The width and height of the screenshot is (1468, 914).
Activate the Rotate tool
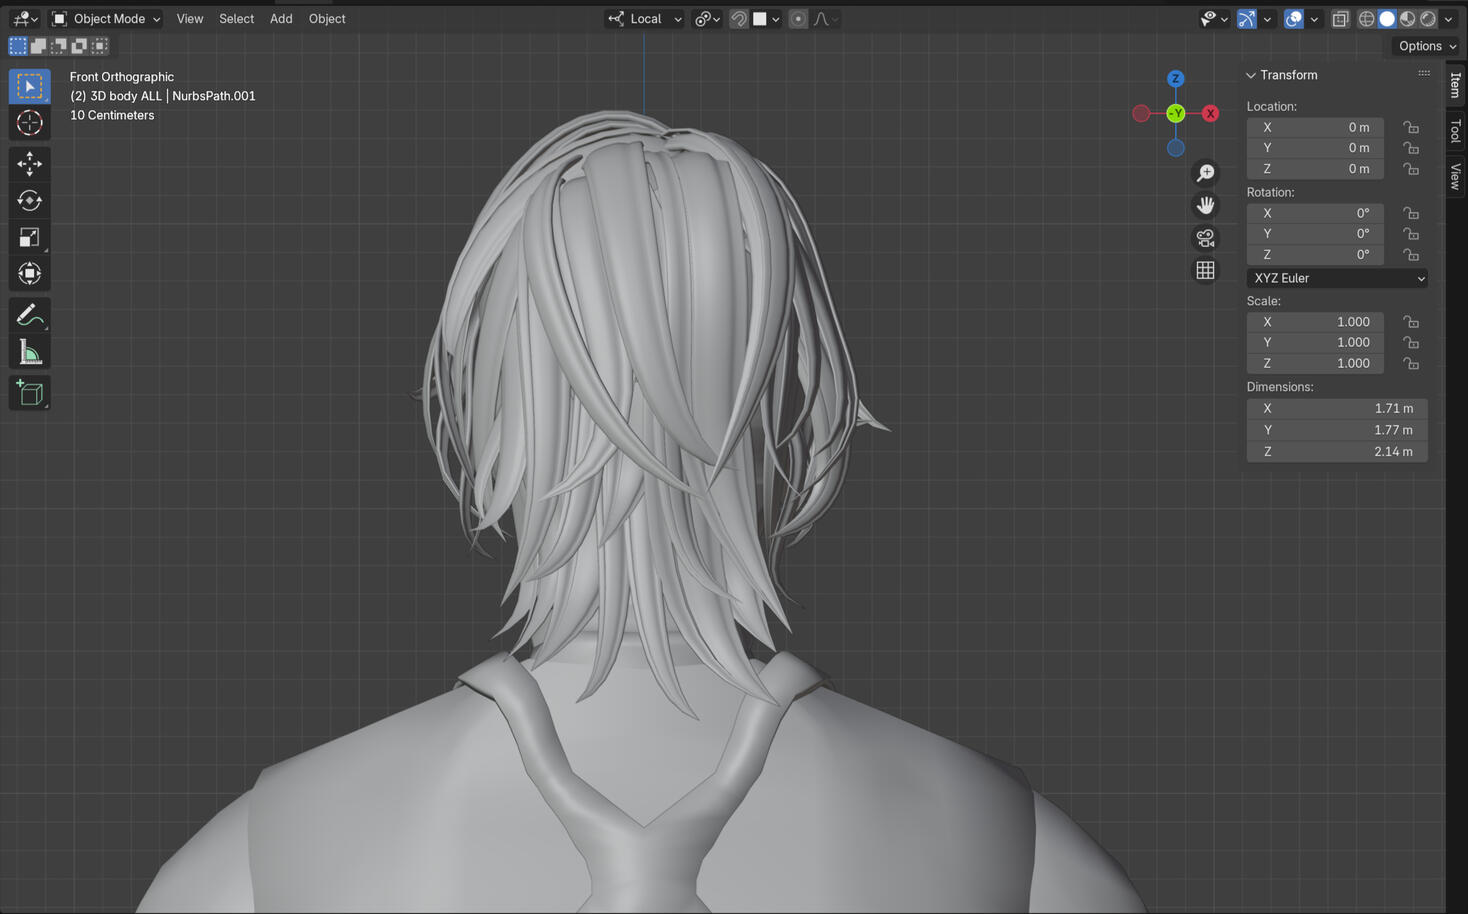29,200
